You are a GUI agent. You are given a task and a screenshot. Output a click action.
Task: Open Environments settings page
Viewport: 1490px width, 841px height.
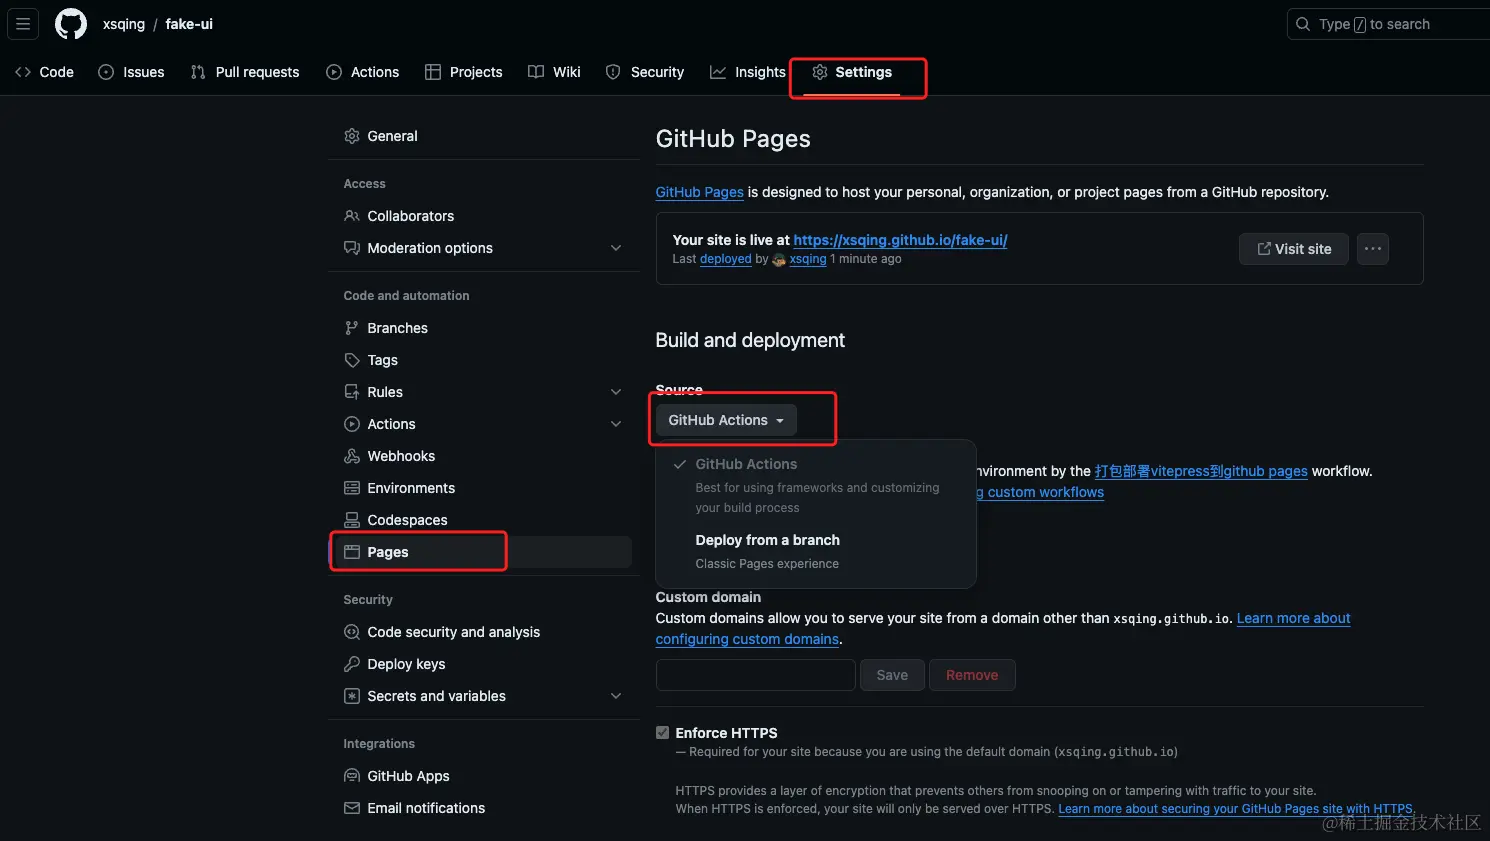point(484,488)
